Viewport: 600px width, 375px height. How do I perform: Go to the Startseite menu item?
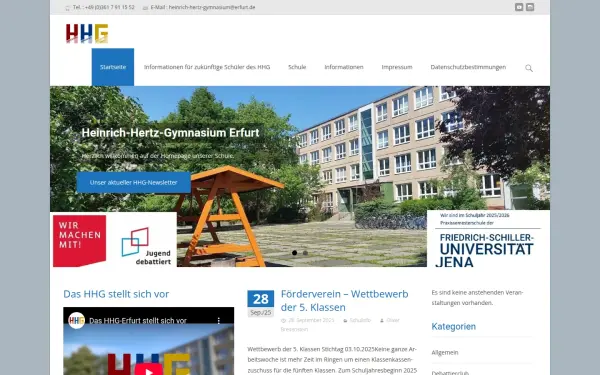pyautogui.click(x=113, y=67)
